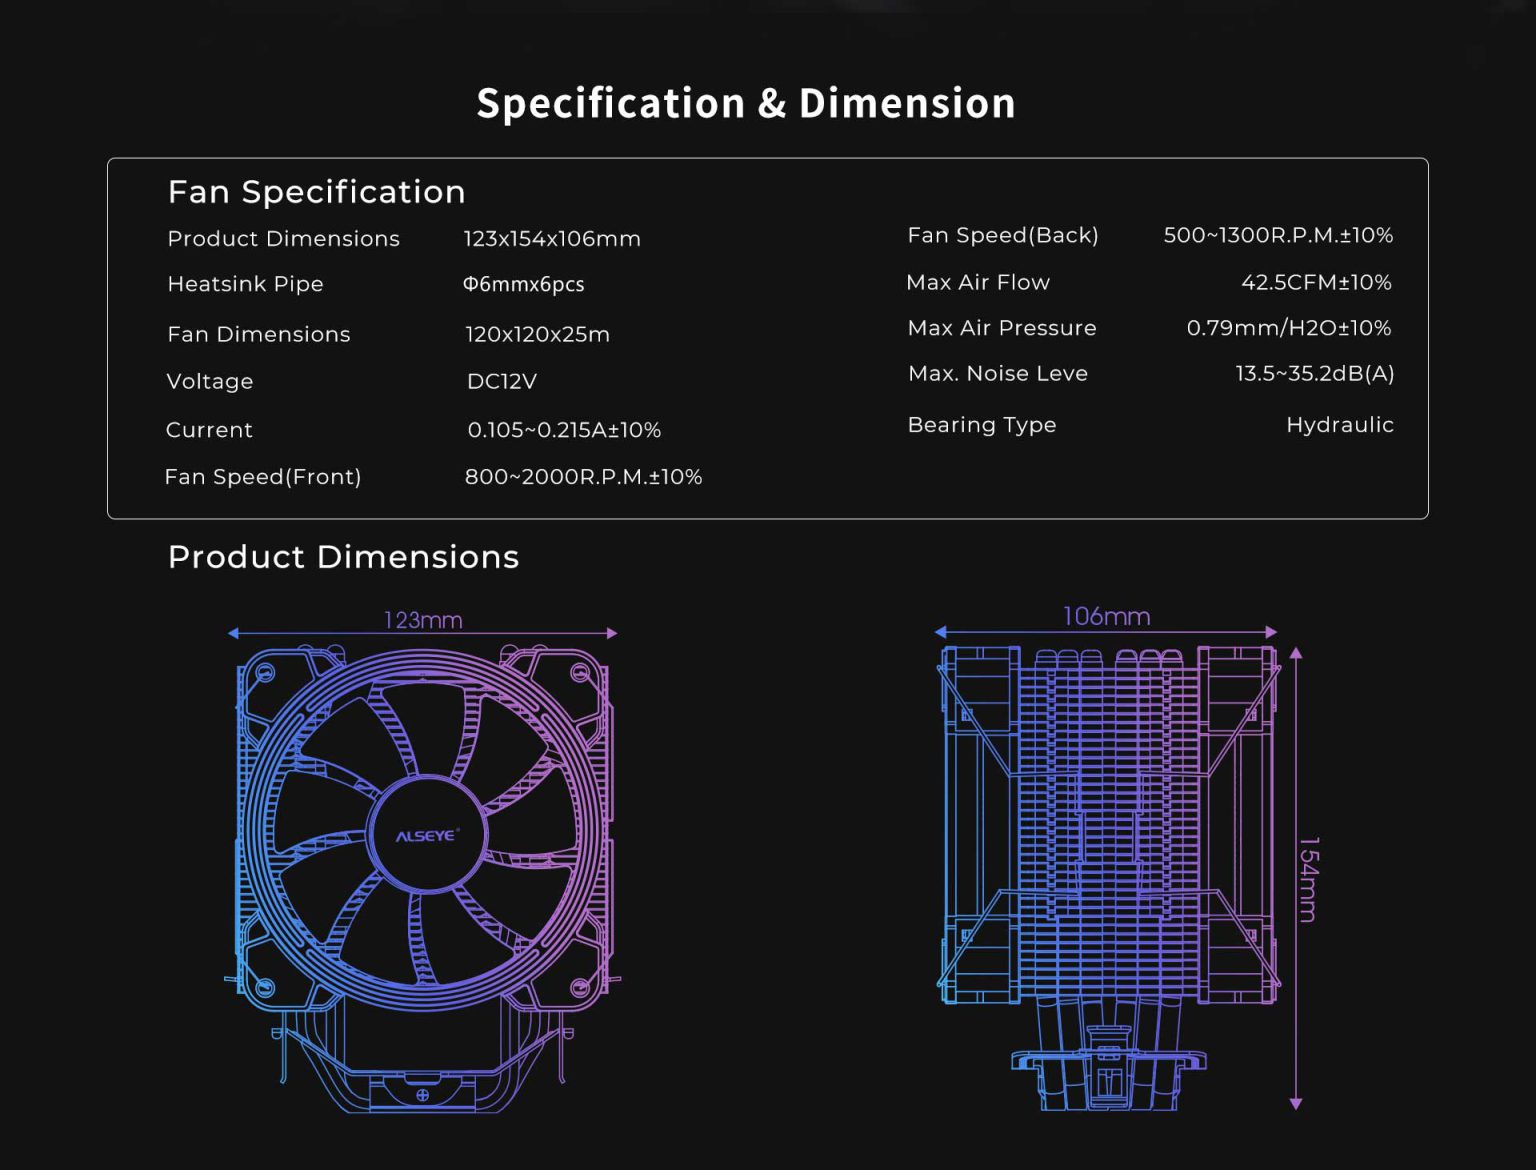Click the 123mm width dimension label
The width and height of the screenshot is (1536, 1170).
(x=423, y=620)
